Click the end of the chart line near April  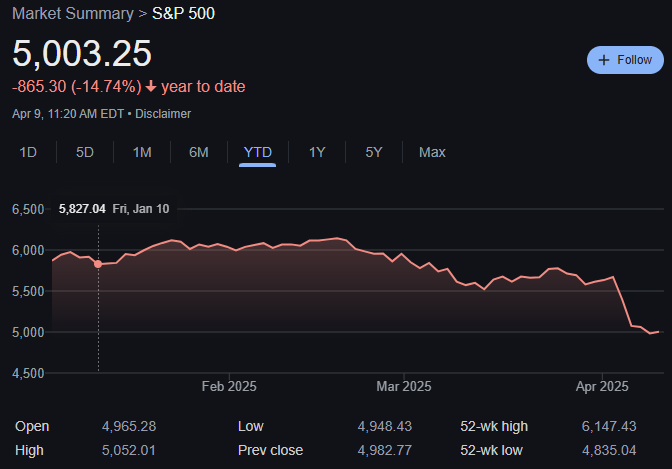point(658,331)
